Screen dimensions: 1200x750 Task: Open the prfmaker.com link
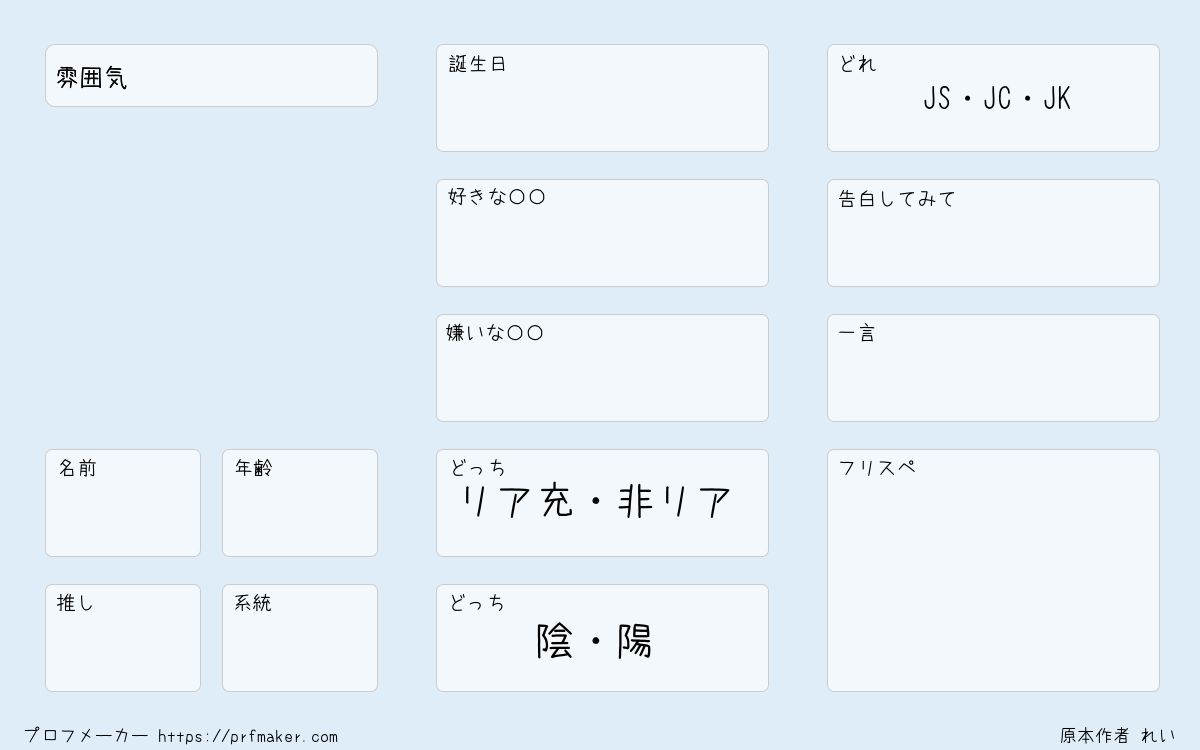point(248,737)
